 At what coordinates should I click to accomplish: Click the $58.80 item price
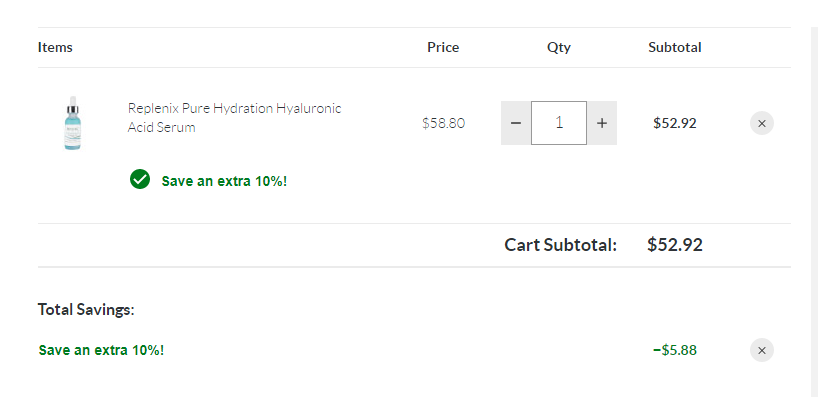coord(443,123)
